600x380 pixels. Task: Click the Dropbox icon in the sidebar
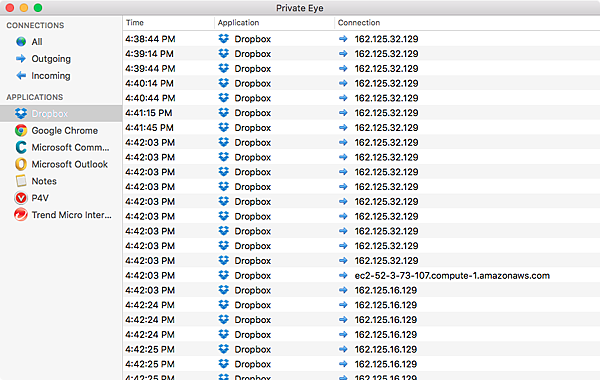[21, 114]
